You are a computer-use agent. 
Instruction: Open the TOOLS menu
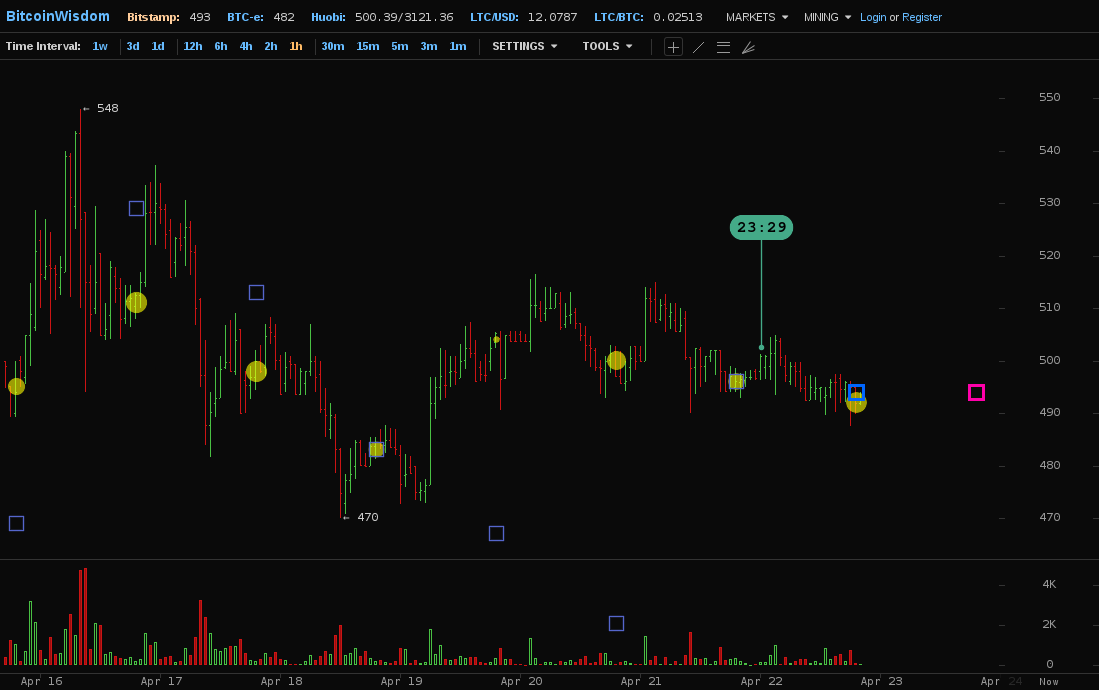607,46
